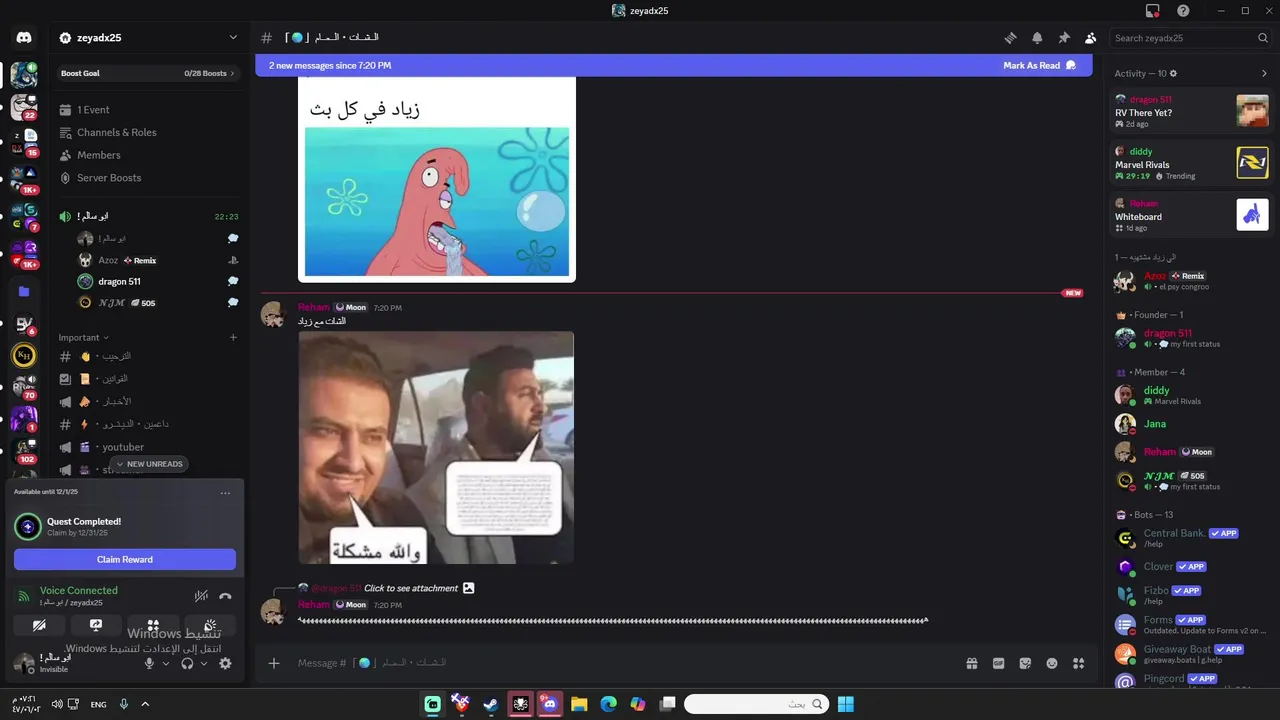Screen dimensions: 1280x720
Task: Open the soundboard button
Action: [x=210, y=625]
